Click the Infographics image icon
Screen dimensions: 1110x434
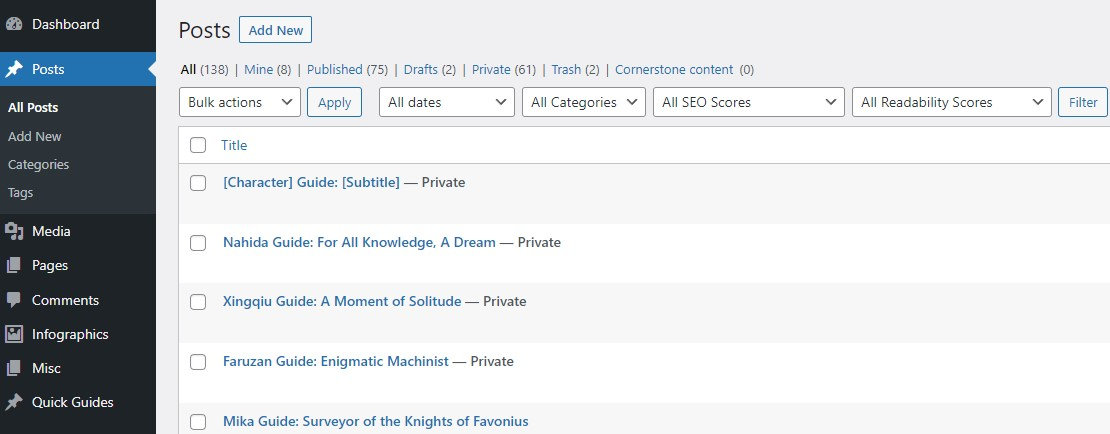[14, 334]
